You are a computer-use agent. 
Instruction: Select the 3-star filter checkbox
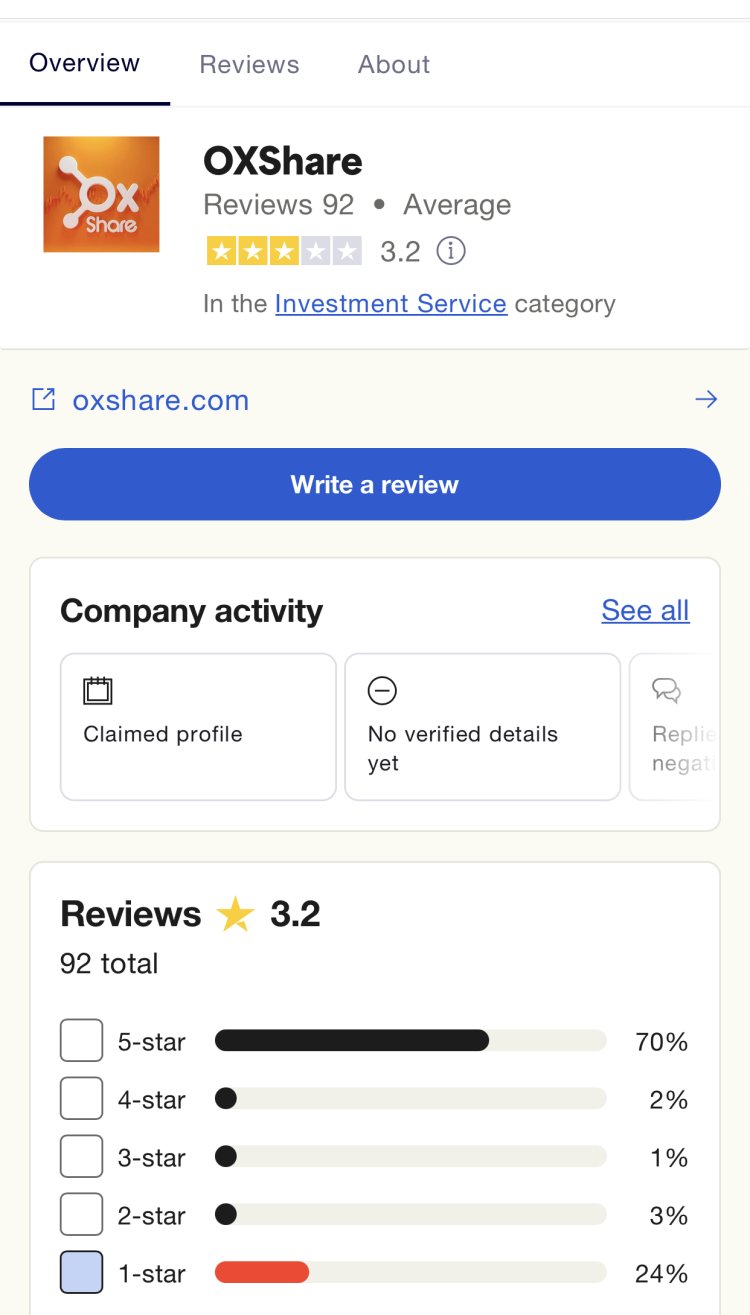point(81,1156)
